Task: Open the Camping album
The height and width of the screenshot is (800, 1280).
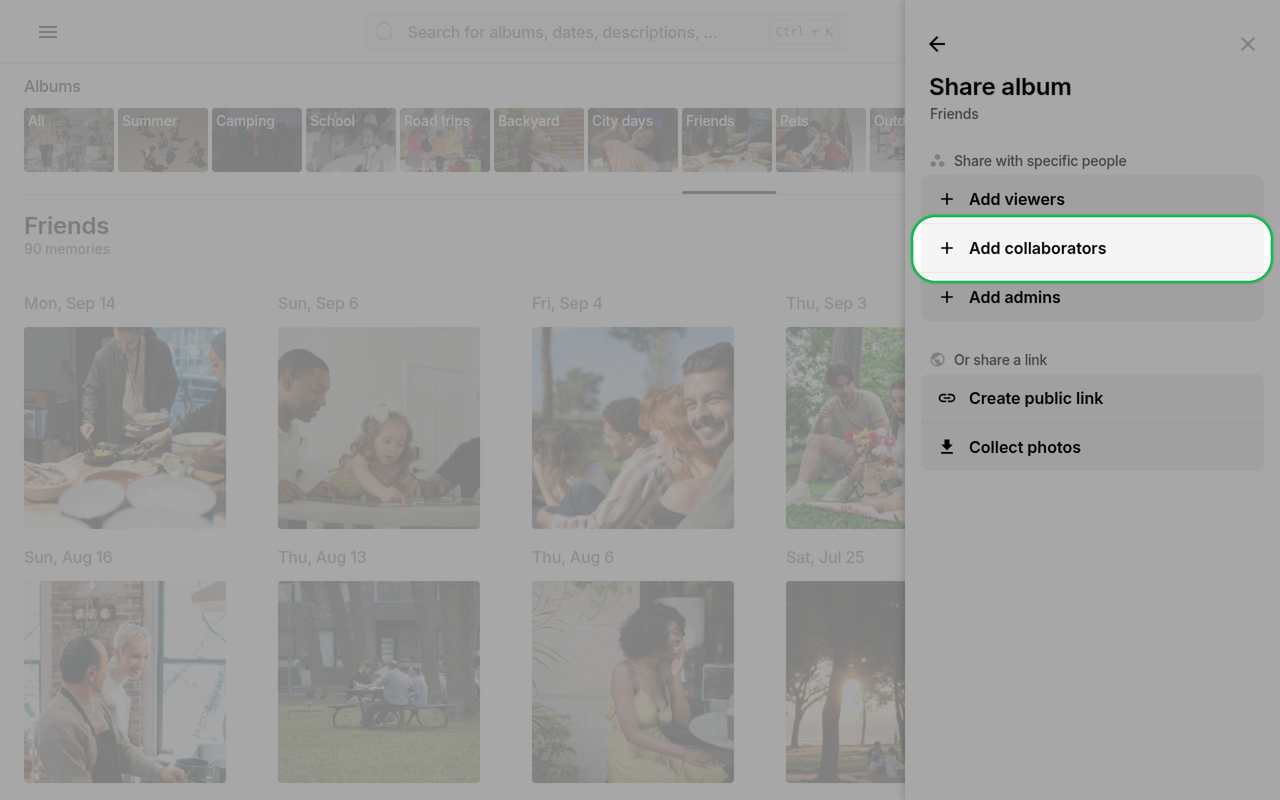Action: click(x=257, y=140)
